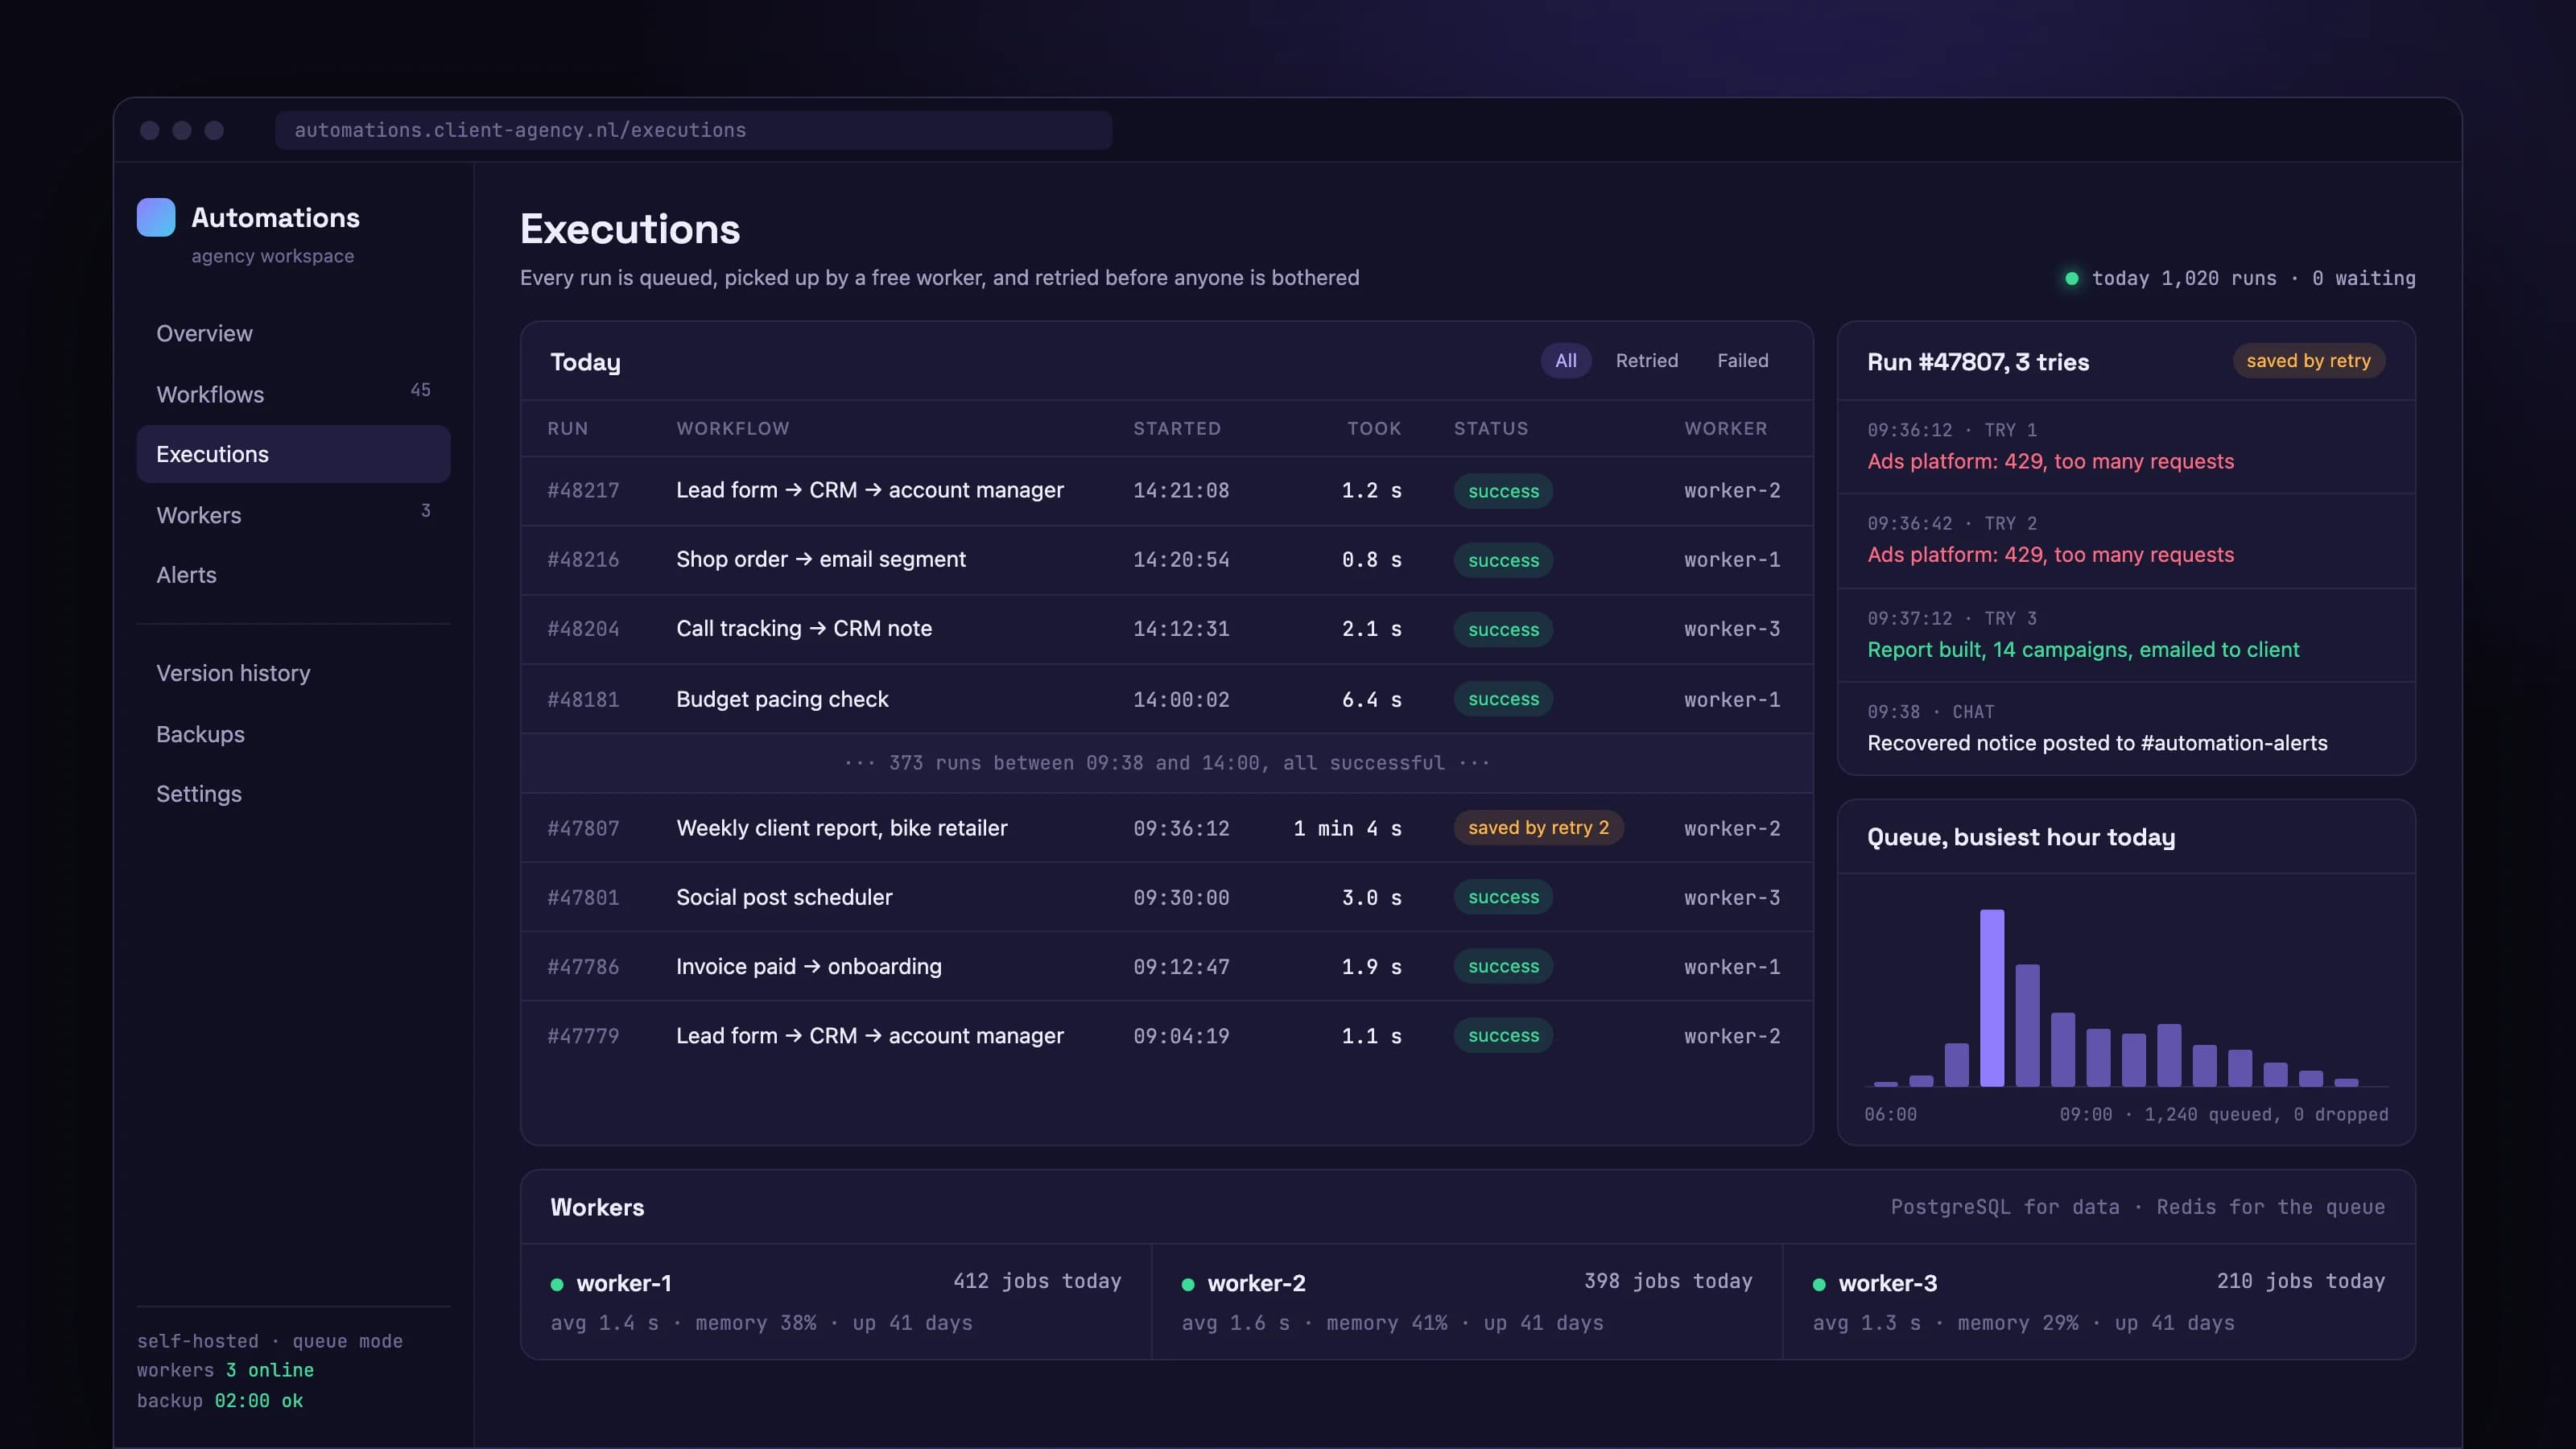This screenshot has height=1449, width=2576.
Task: Click 'Call tracking → CRM note' workflow
Action: click(x=804, y=628)
